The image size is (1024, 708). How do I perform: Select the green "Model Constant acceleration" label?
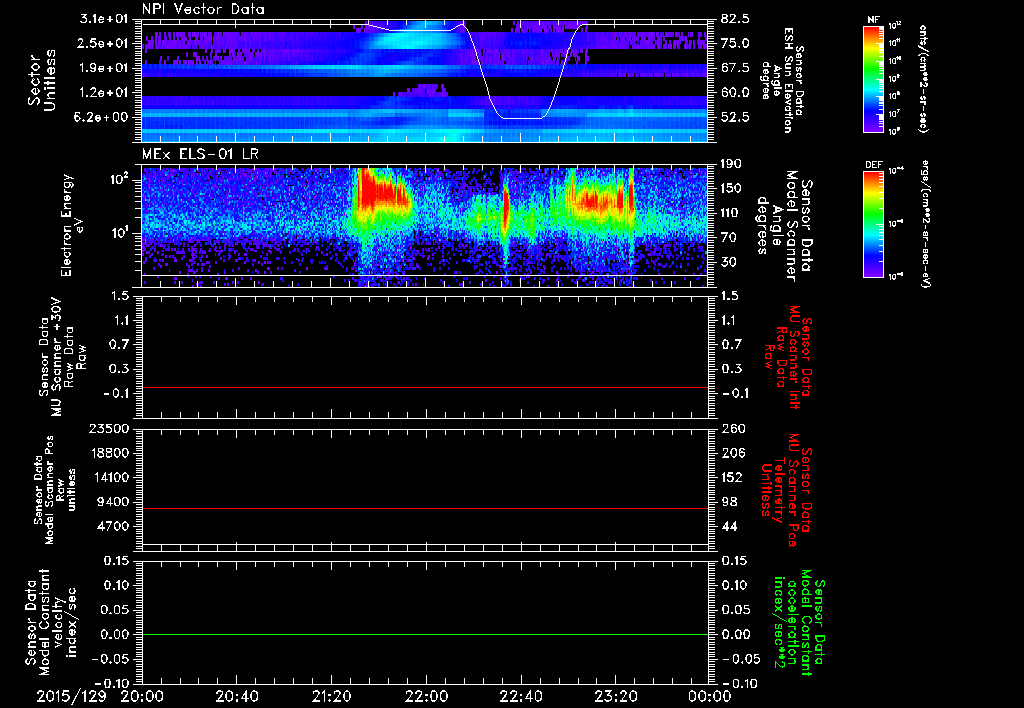tap(799, 624)
